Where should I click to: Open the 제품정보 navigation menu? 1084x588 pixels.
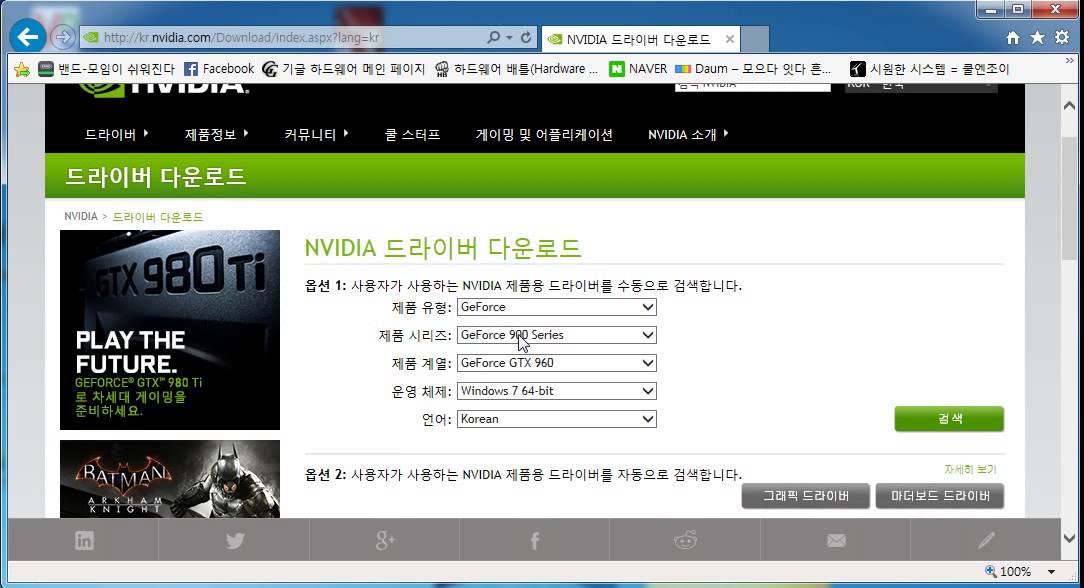pyautogui.click(x=216, y=135)
